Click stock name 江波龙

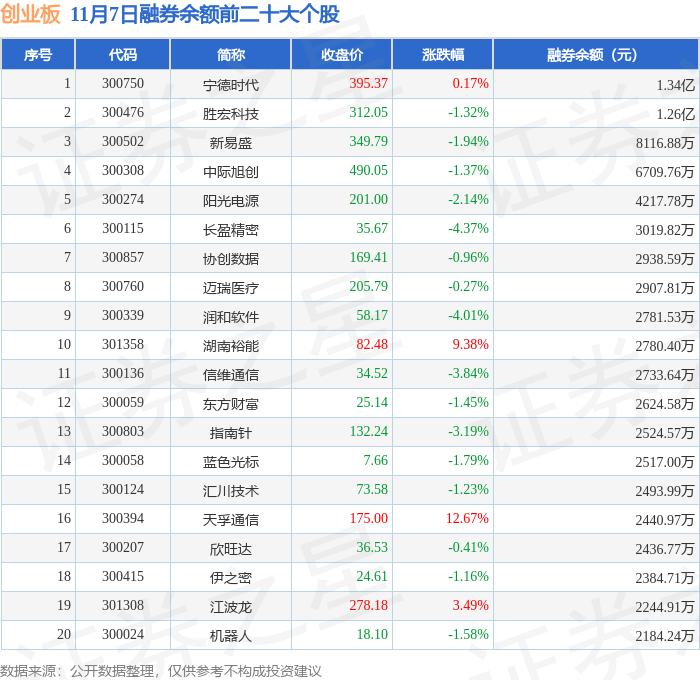click(x=231, y=607)
